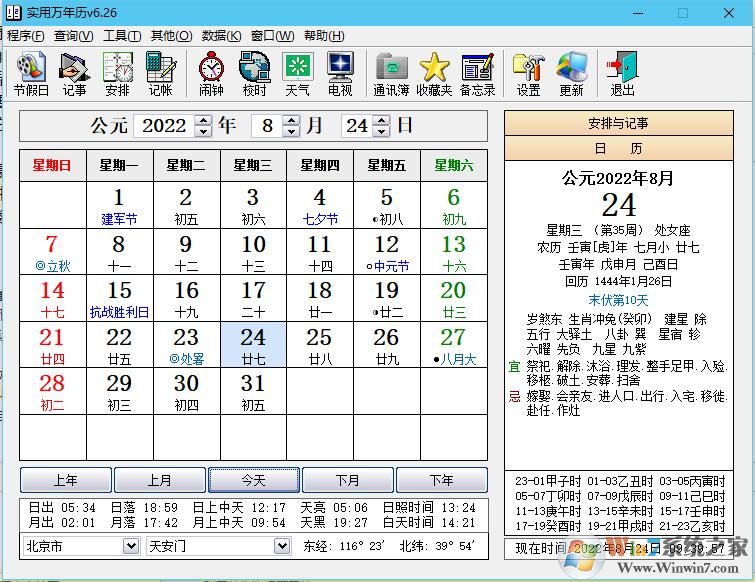The height and width of the screenshot is (582, 755).
Task: Click the 星期日 column header
Action: [52, 166]
